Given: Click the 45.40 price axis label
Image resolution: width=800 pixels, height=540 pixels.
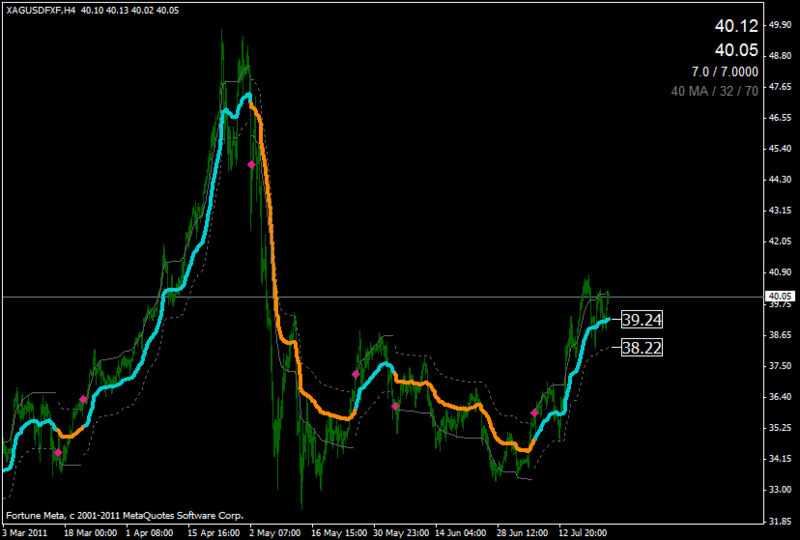Looking at the screenshot, I should coord(780,149).
